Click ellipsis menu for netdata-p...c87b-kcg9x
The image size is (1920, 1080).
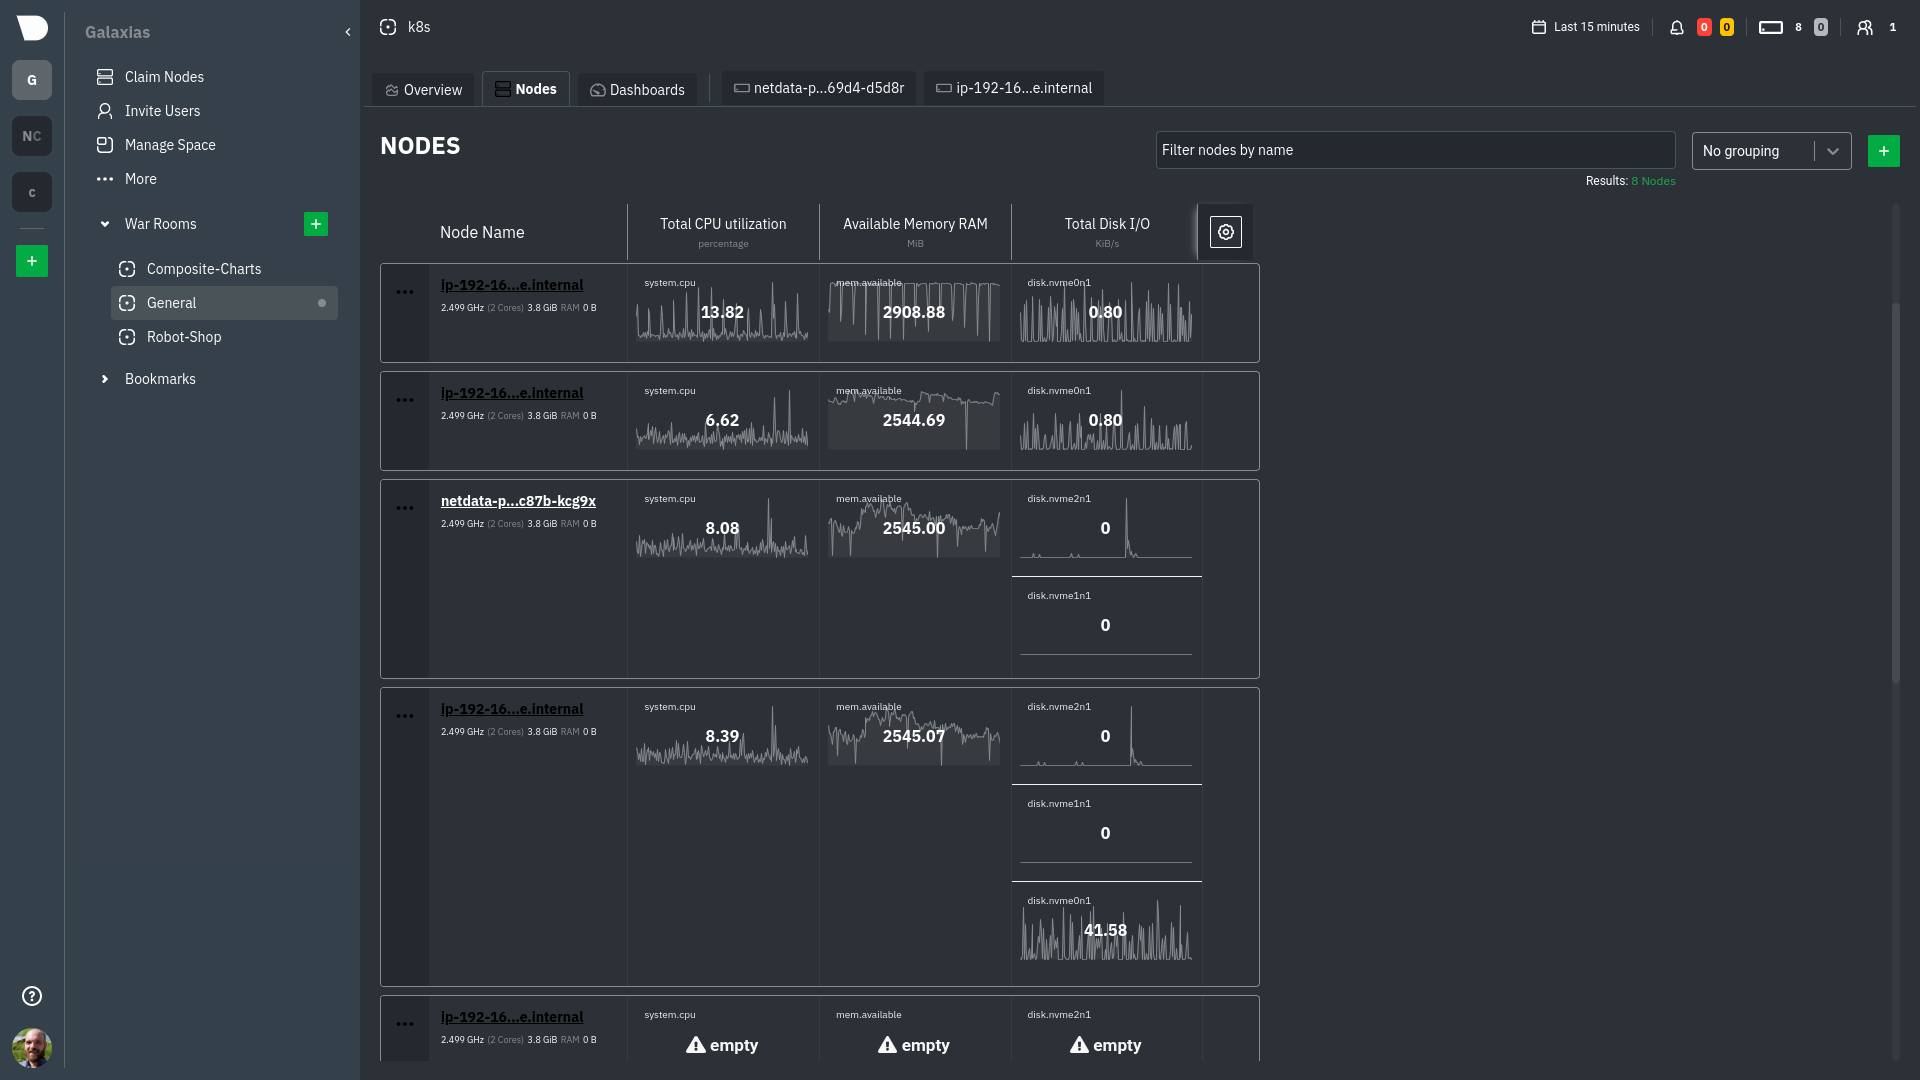(405, 508)
